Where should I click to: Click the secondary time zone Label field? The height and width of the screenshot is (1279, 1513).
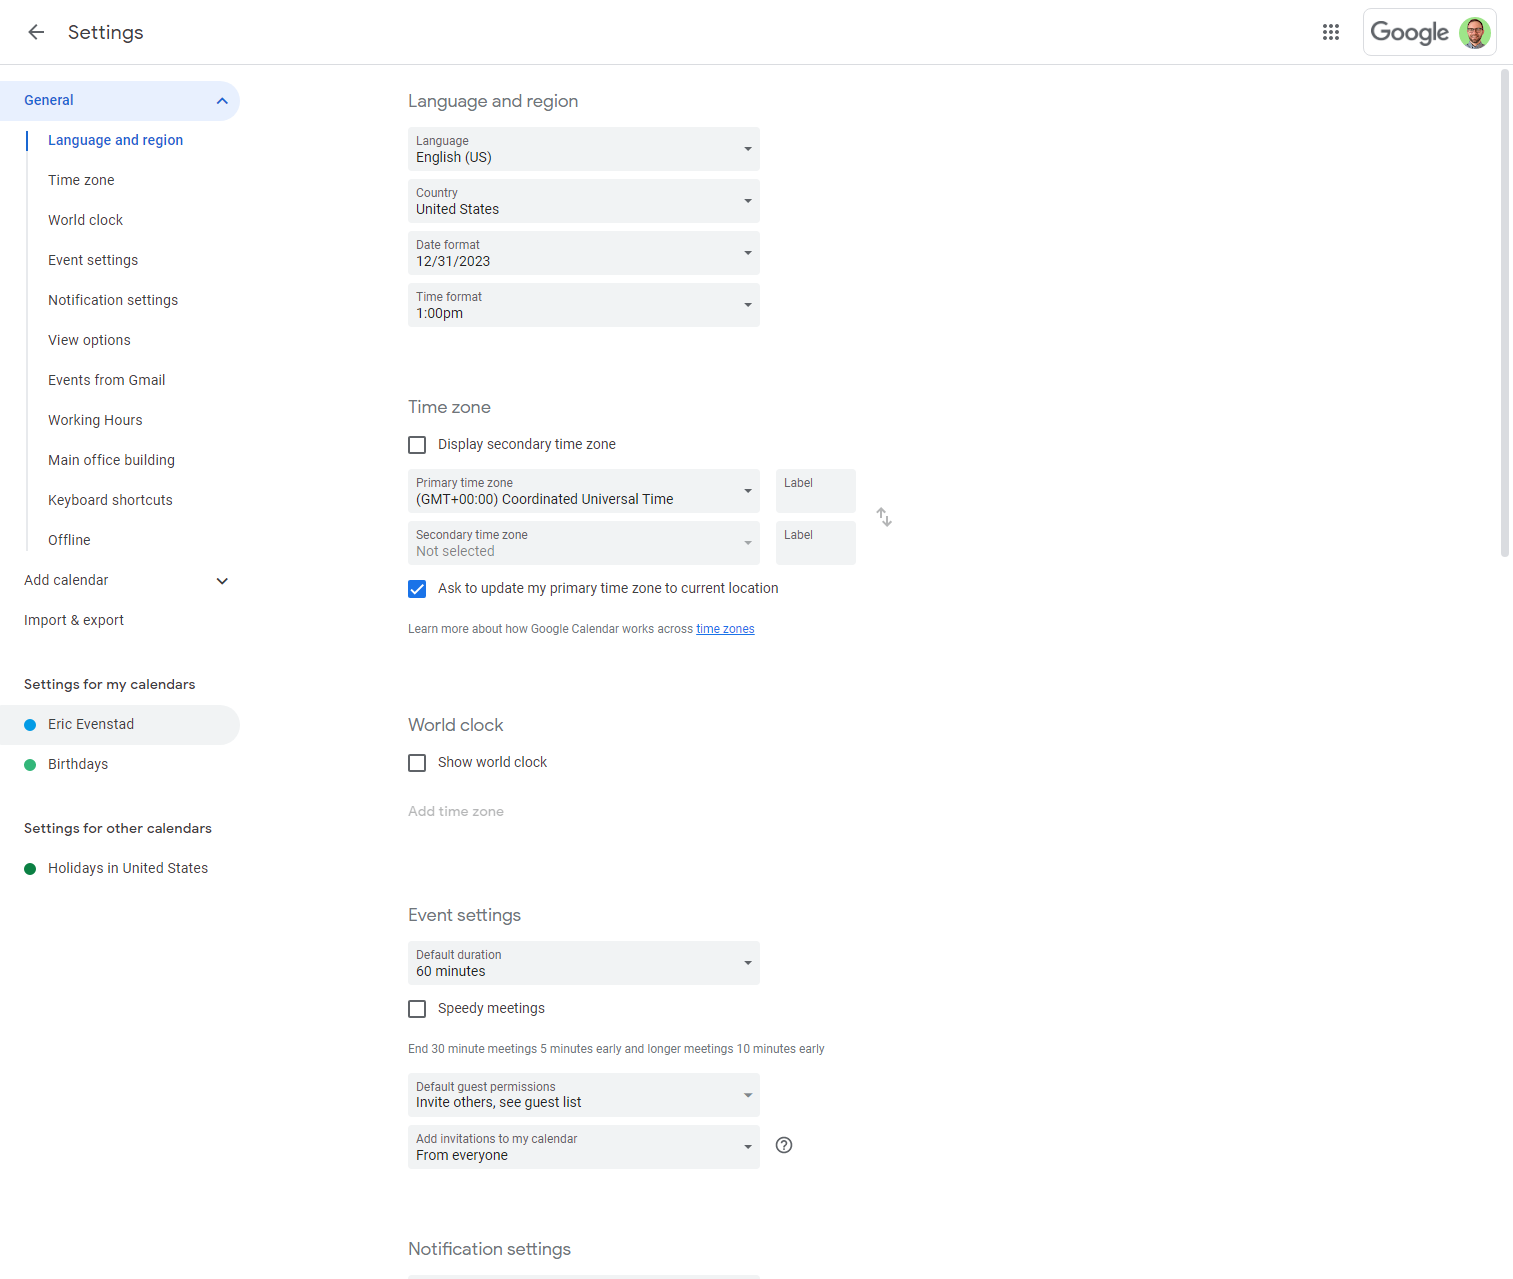pos(816,543)
